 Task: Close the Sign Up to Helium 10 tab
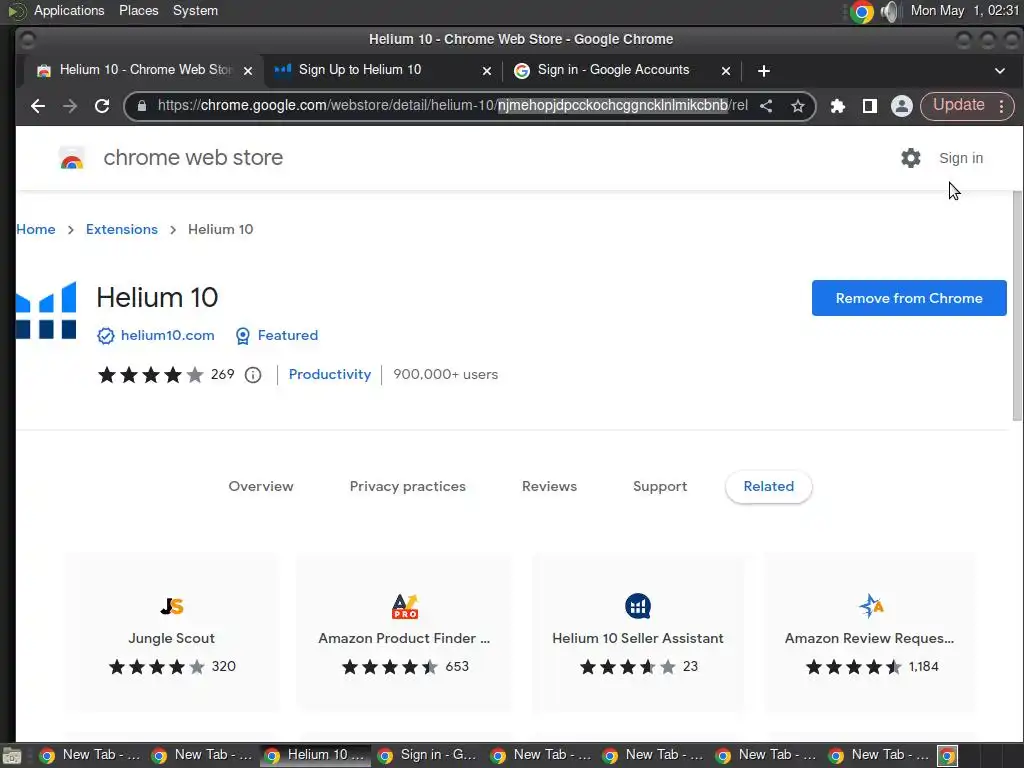[x=487, y=71]
